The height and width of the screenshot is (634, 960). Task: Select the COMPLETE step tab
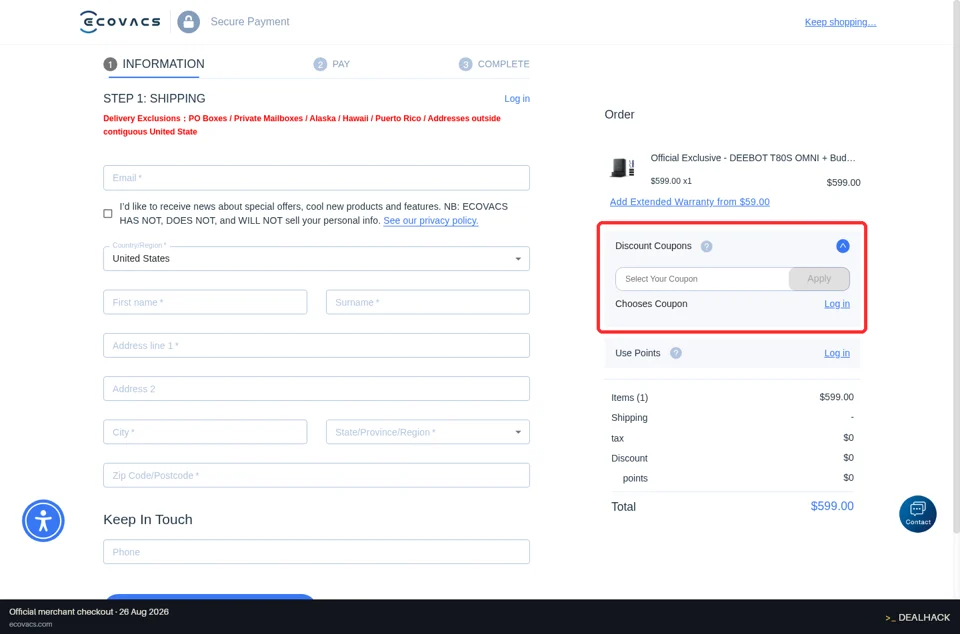pyautogui.click(x=494, y=64)
